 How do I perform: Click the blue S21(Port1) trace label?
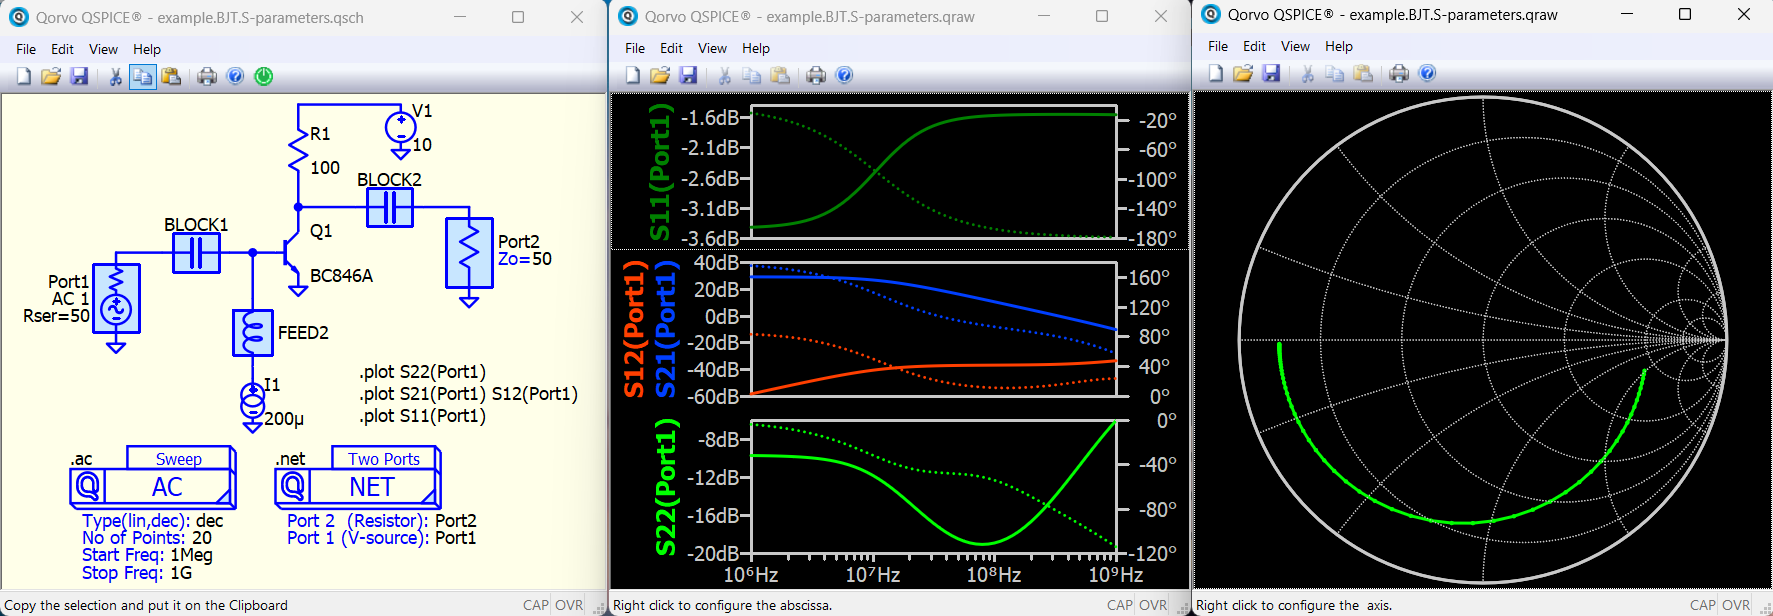tap(665, 330)
